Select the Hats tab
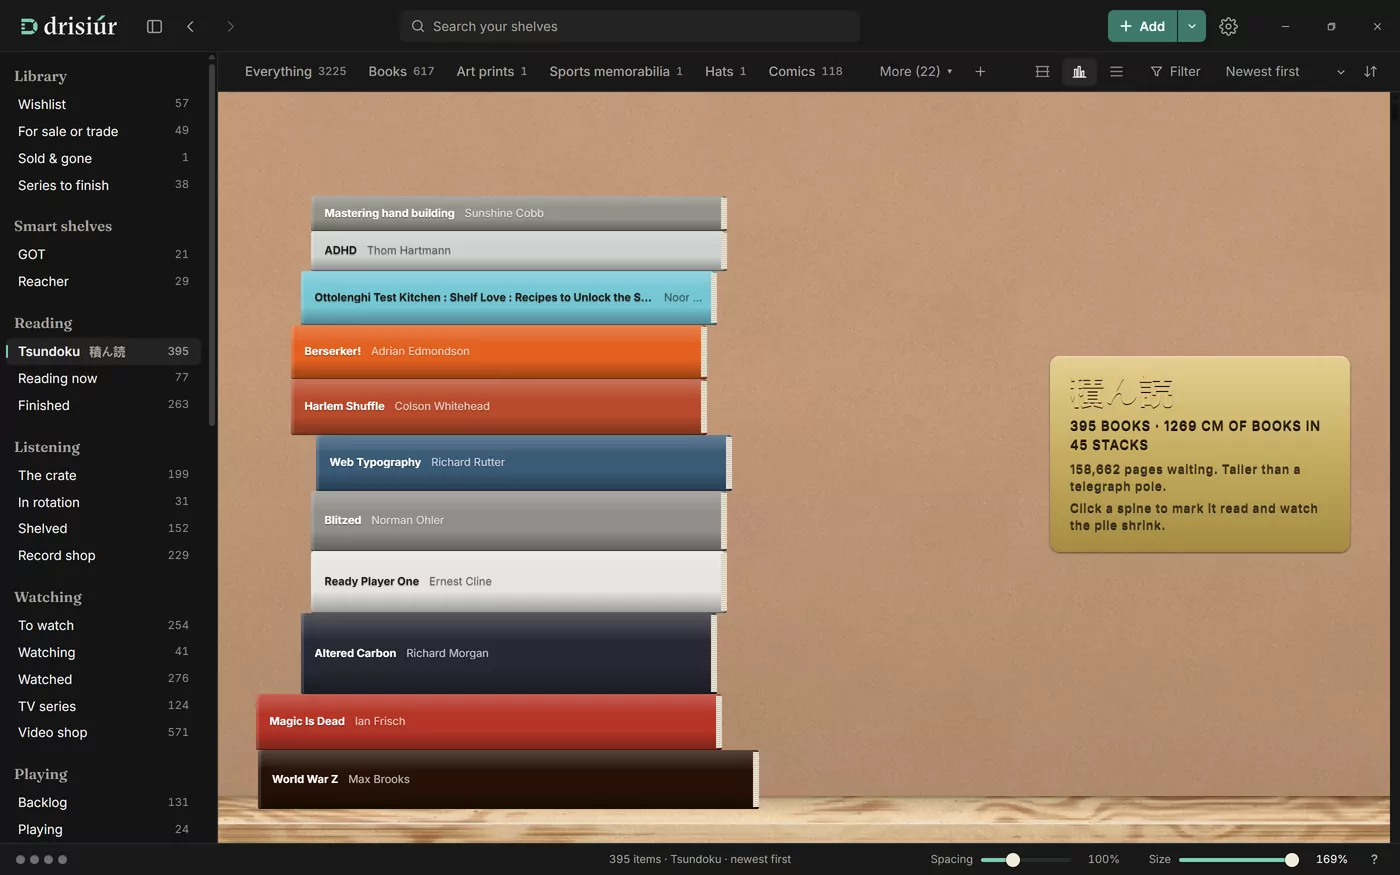This screenshot has width=1400, height=875. [x=725, y=72]
